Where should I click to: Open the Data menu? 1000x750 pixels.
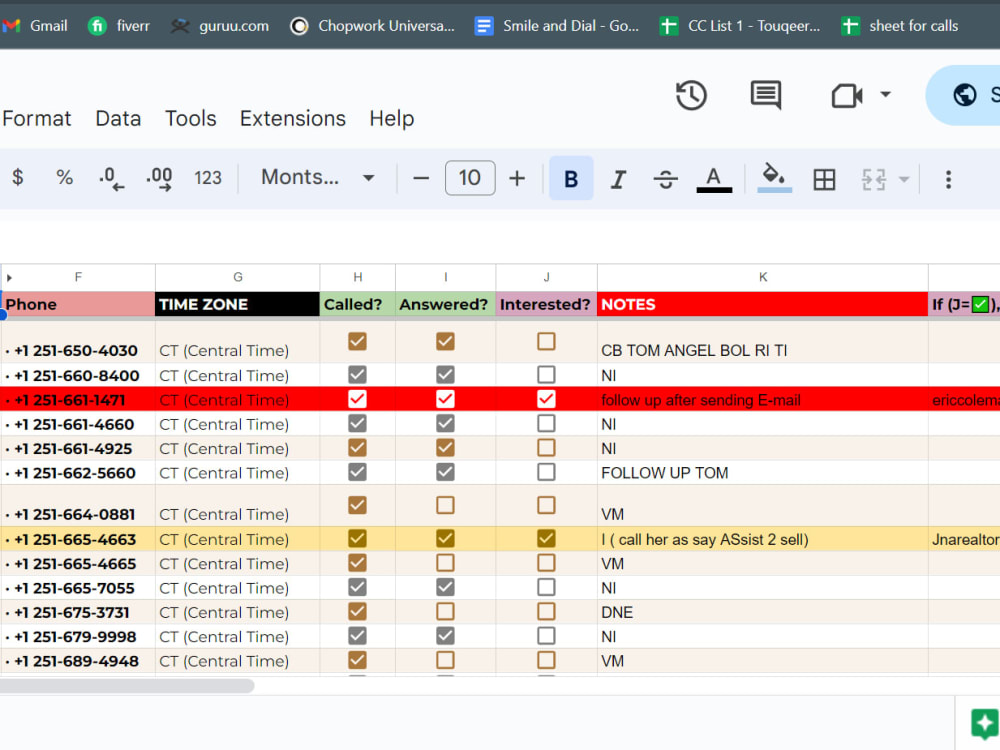[x=118, y=119]
